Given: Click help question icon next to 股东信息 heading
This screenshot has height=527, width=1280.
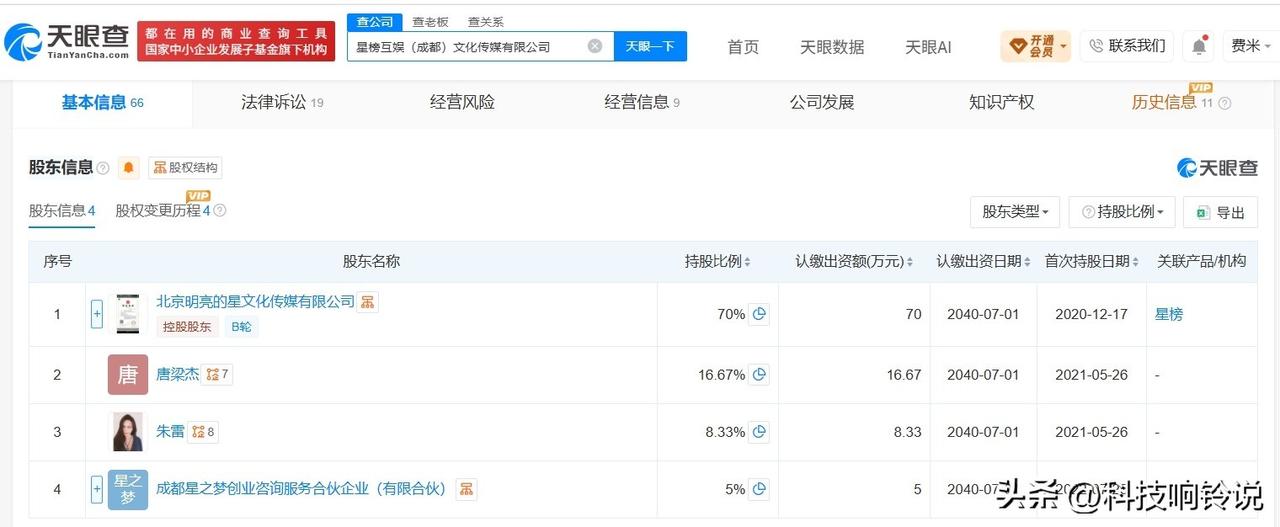Looking at the screenshot, I should tap(103, 168).
